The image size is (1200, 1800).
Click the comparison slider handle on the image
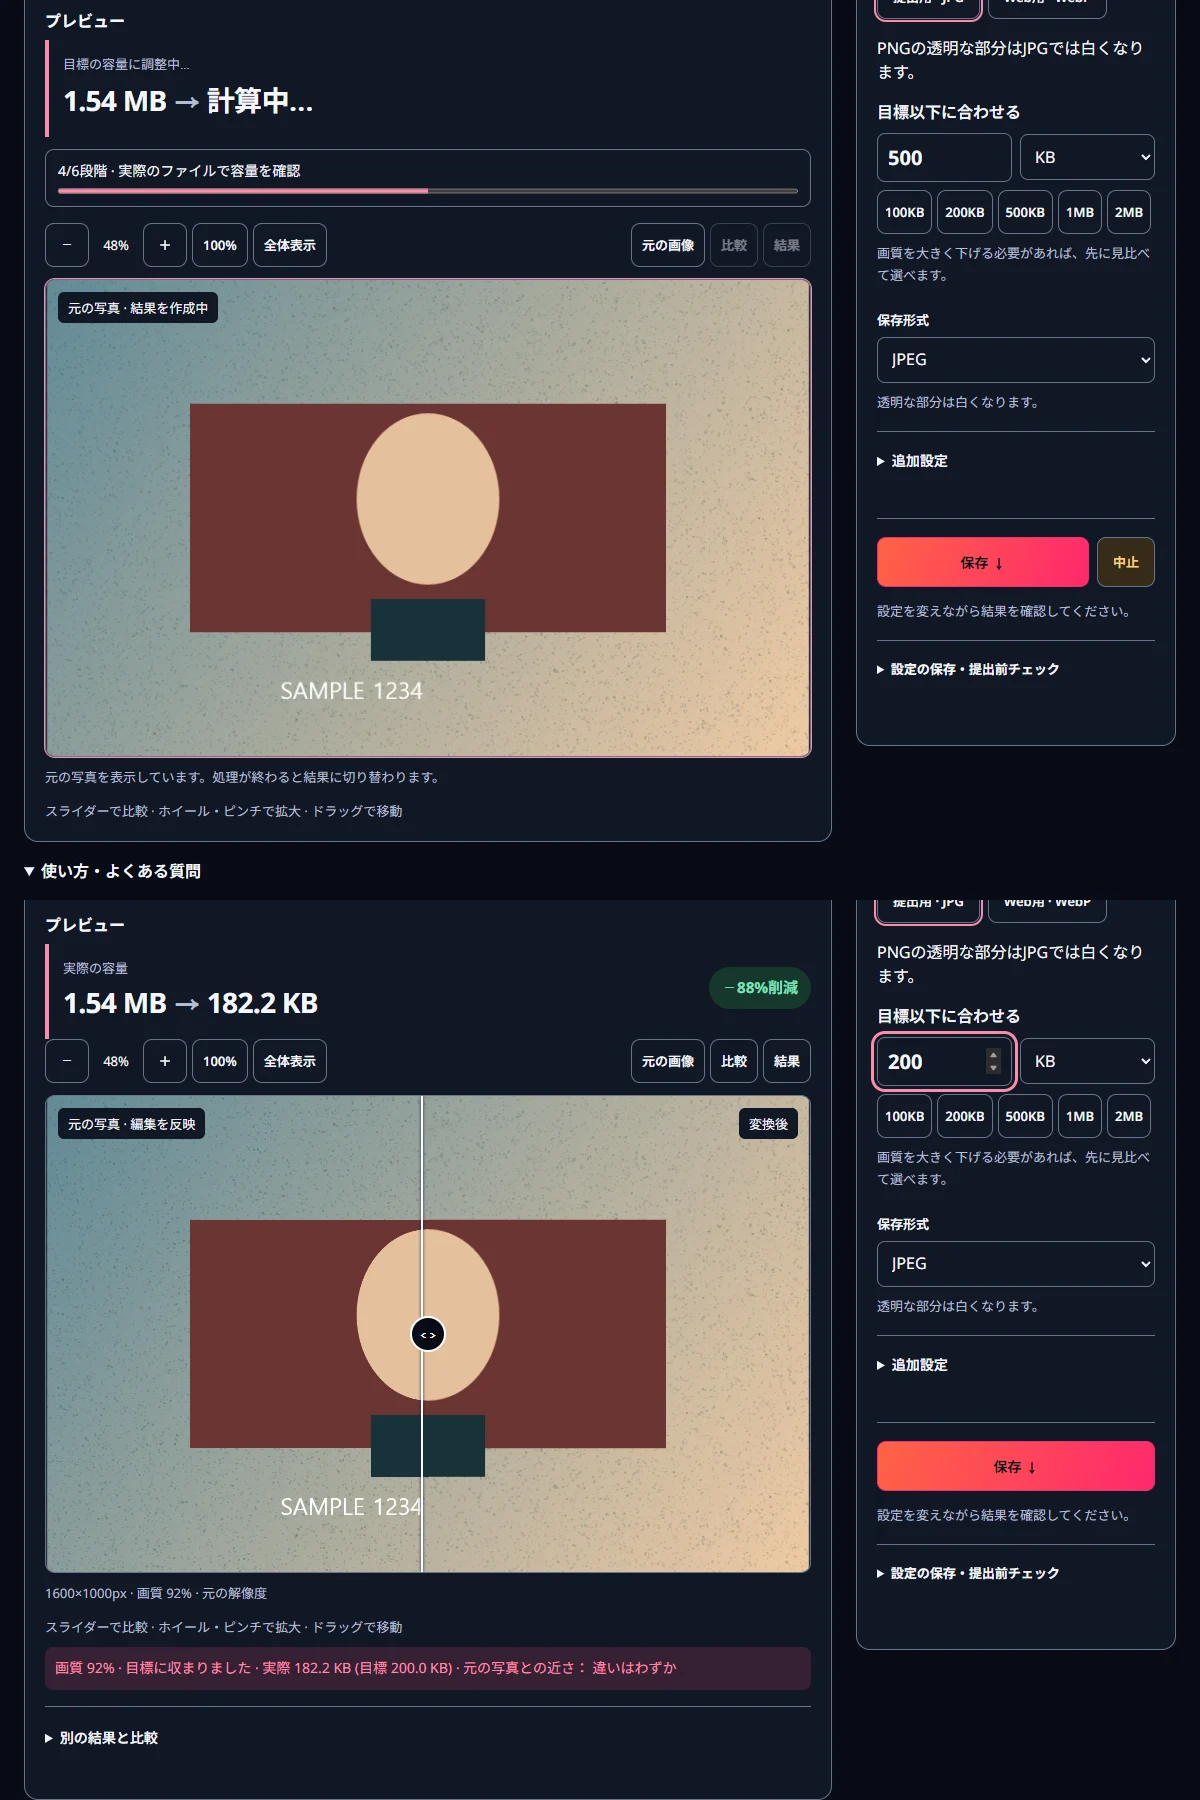pos(428,1334)
